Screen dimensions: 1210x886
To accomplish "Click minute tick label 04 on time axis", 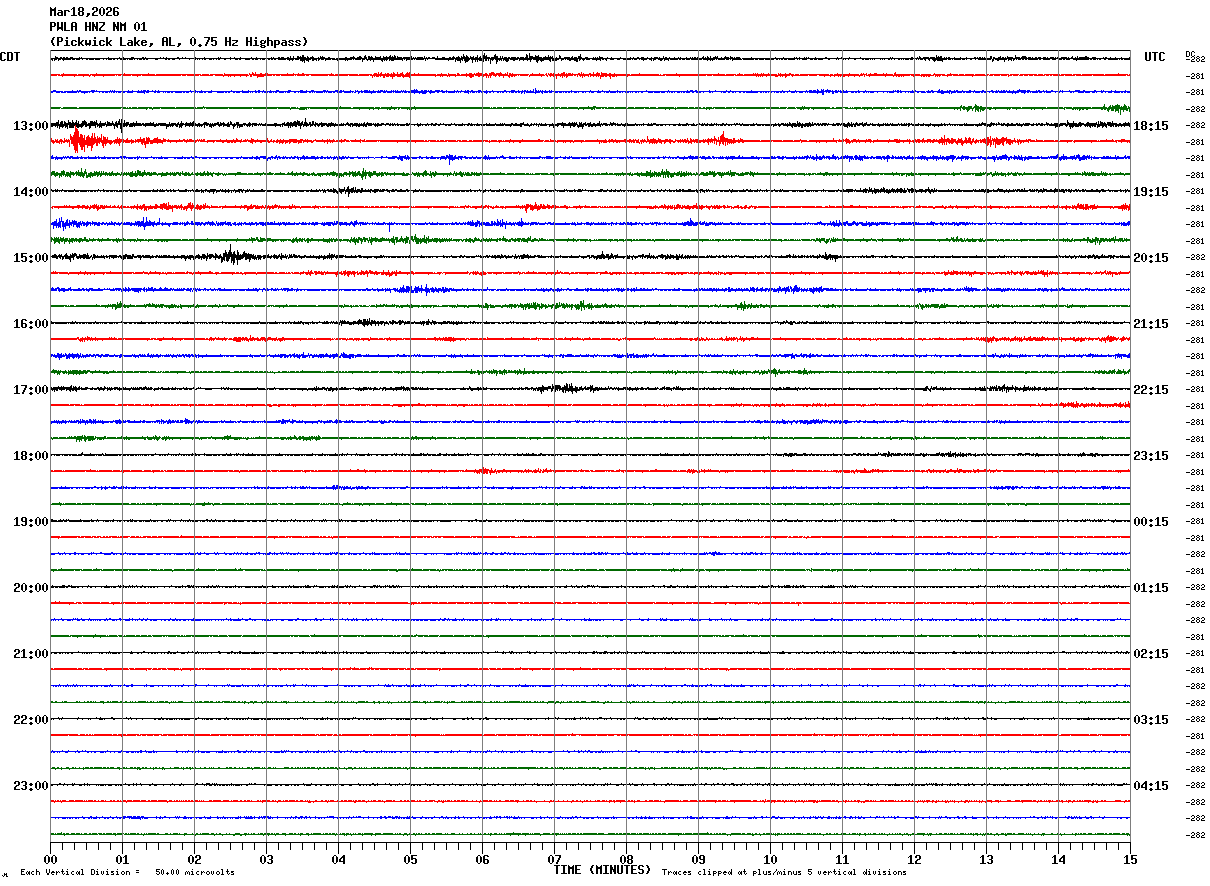I will (339, 859).
